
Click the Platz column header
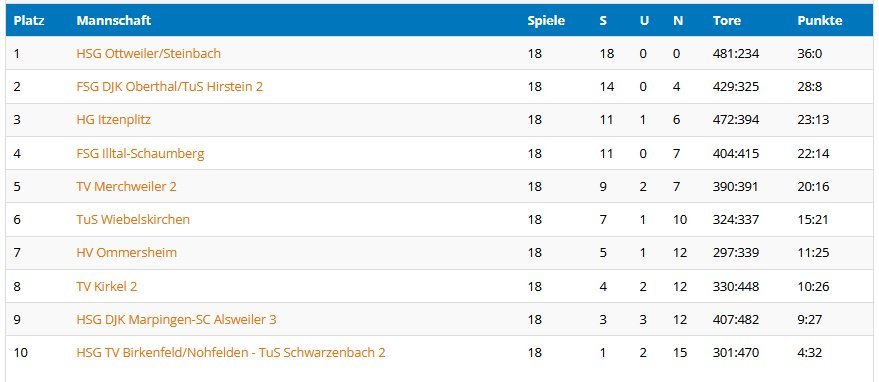[x=29, y=21]
